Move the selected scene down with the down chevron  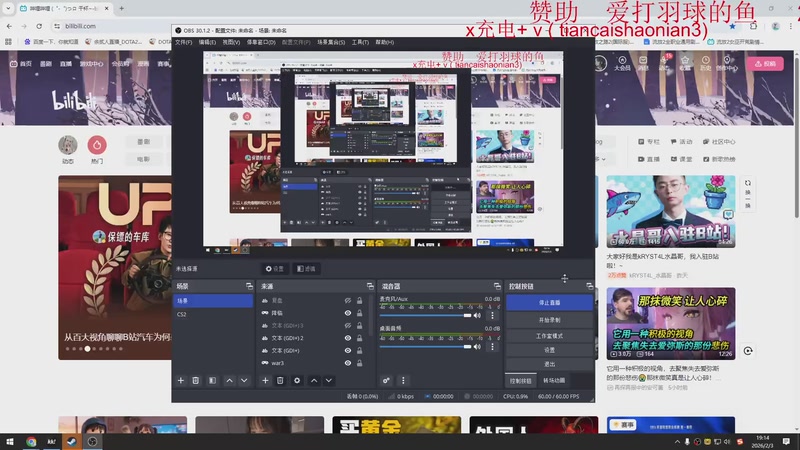pyautogui.click(x=244, y=381)
